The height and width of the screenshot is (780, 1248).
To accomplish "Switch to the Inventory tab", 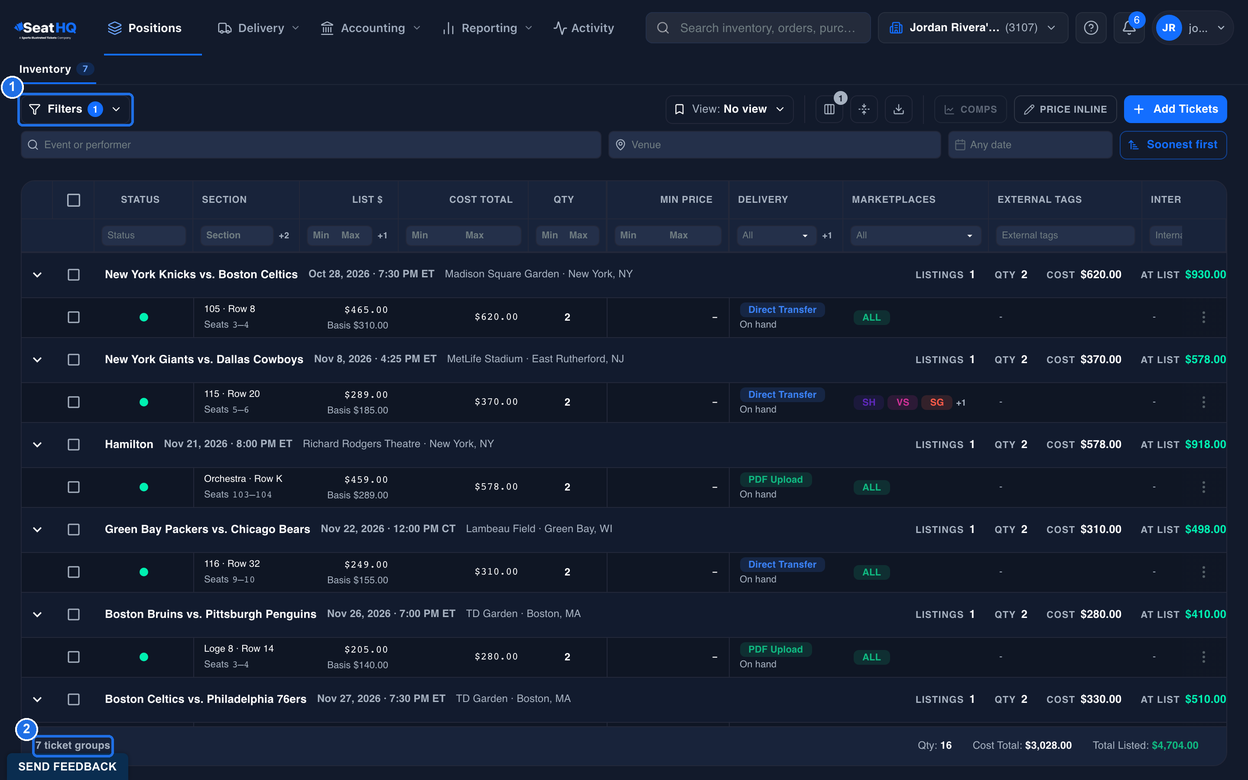I will tap(55, 69).
